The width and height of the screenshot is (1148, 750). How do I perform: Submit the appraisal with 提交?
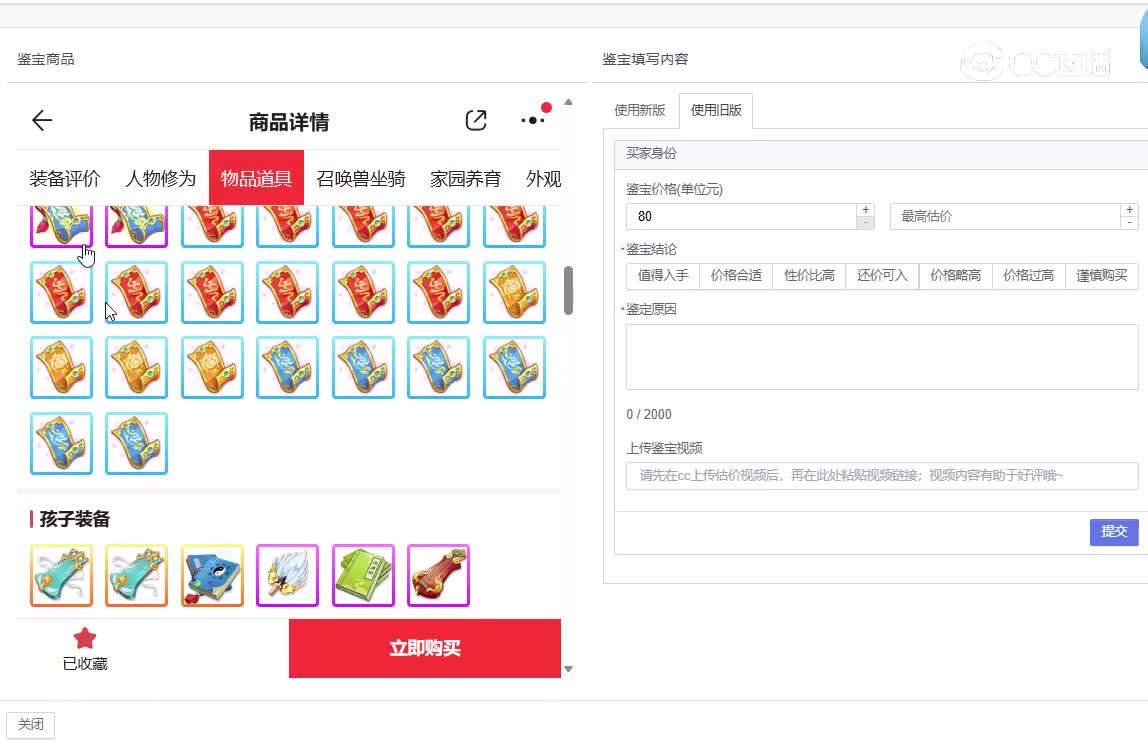pos(1114,532)
